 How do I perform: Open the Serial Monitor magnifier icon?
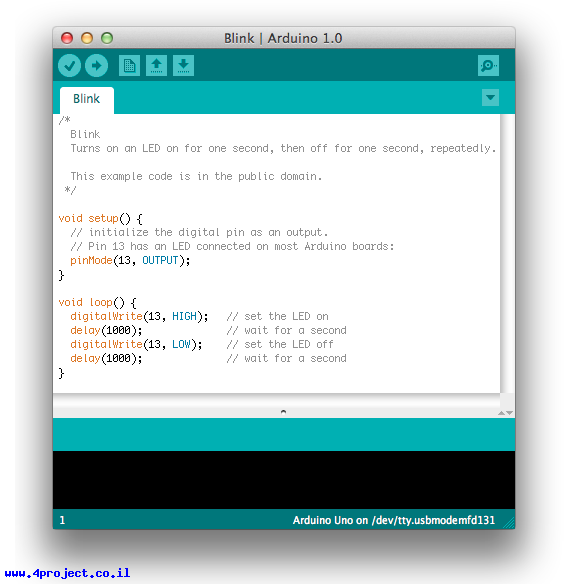pyautogui.click(x=488, y=66)
